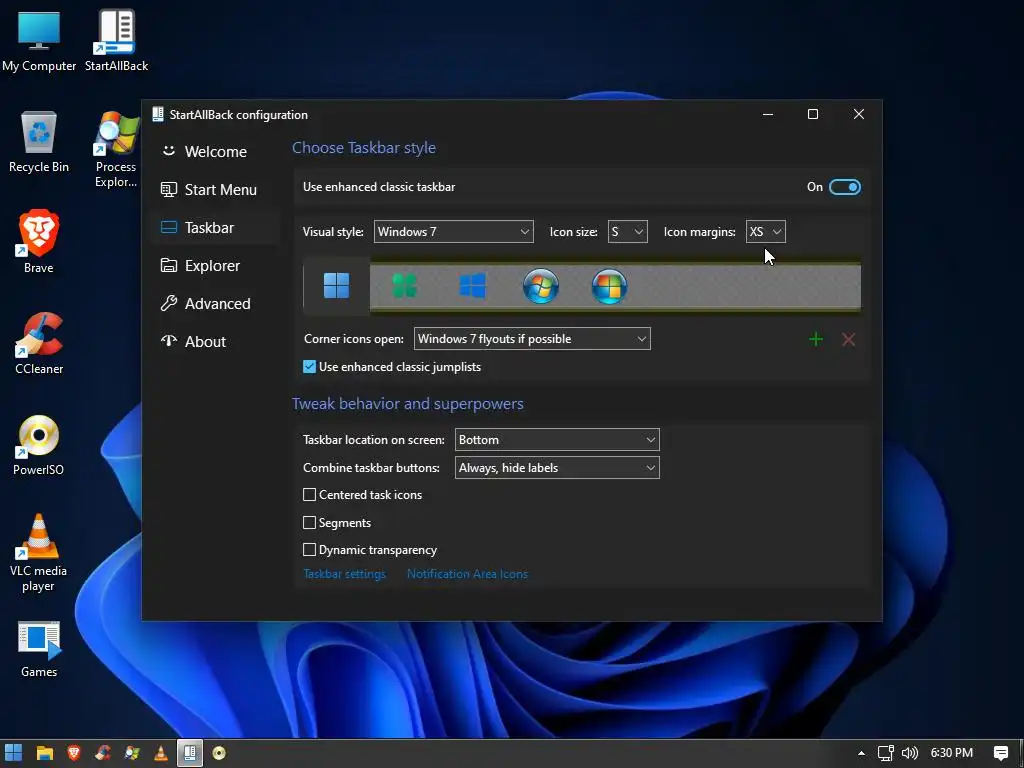Choose the green clover start button icon

(404, 286)
